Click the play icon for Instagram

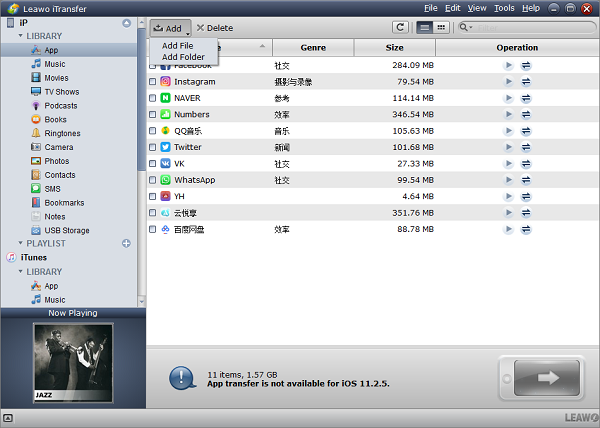(x=508, y=81)
